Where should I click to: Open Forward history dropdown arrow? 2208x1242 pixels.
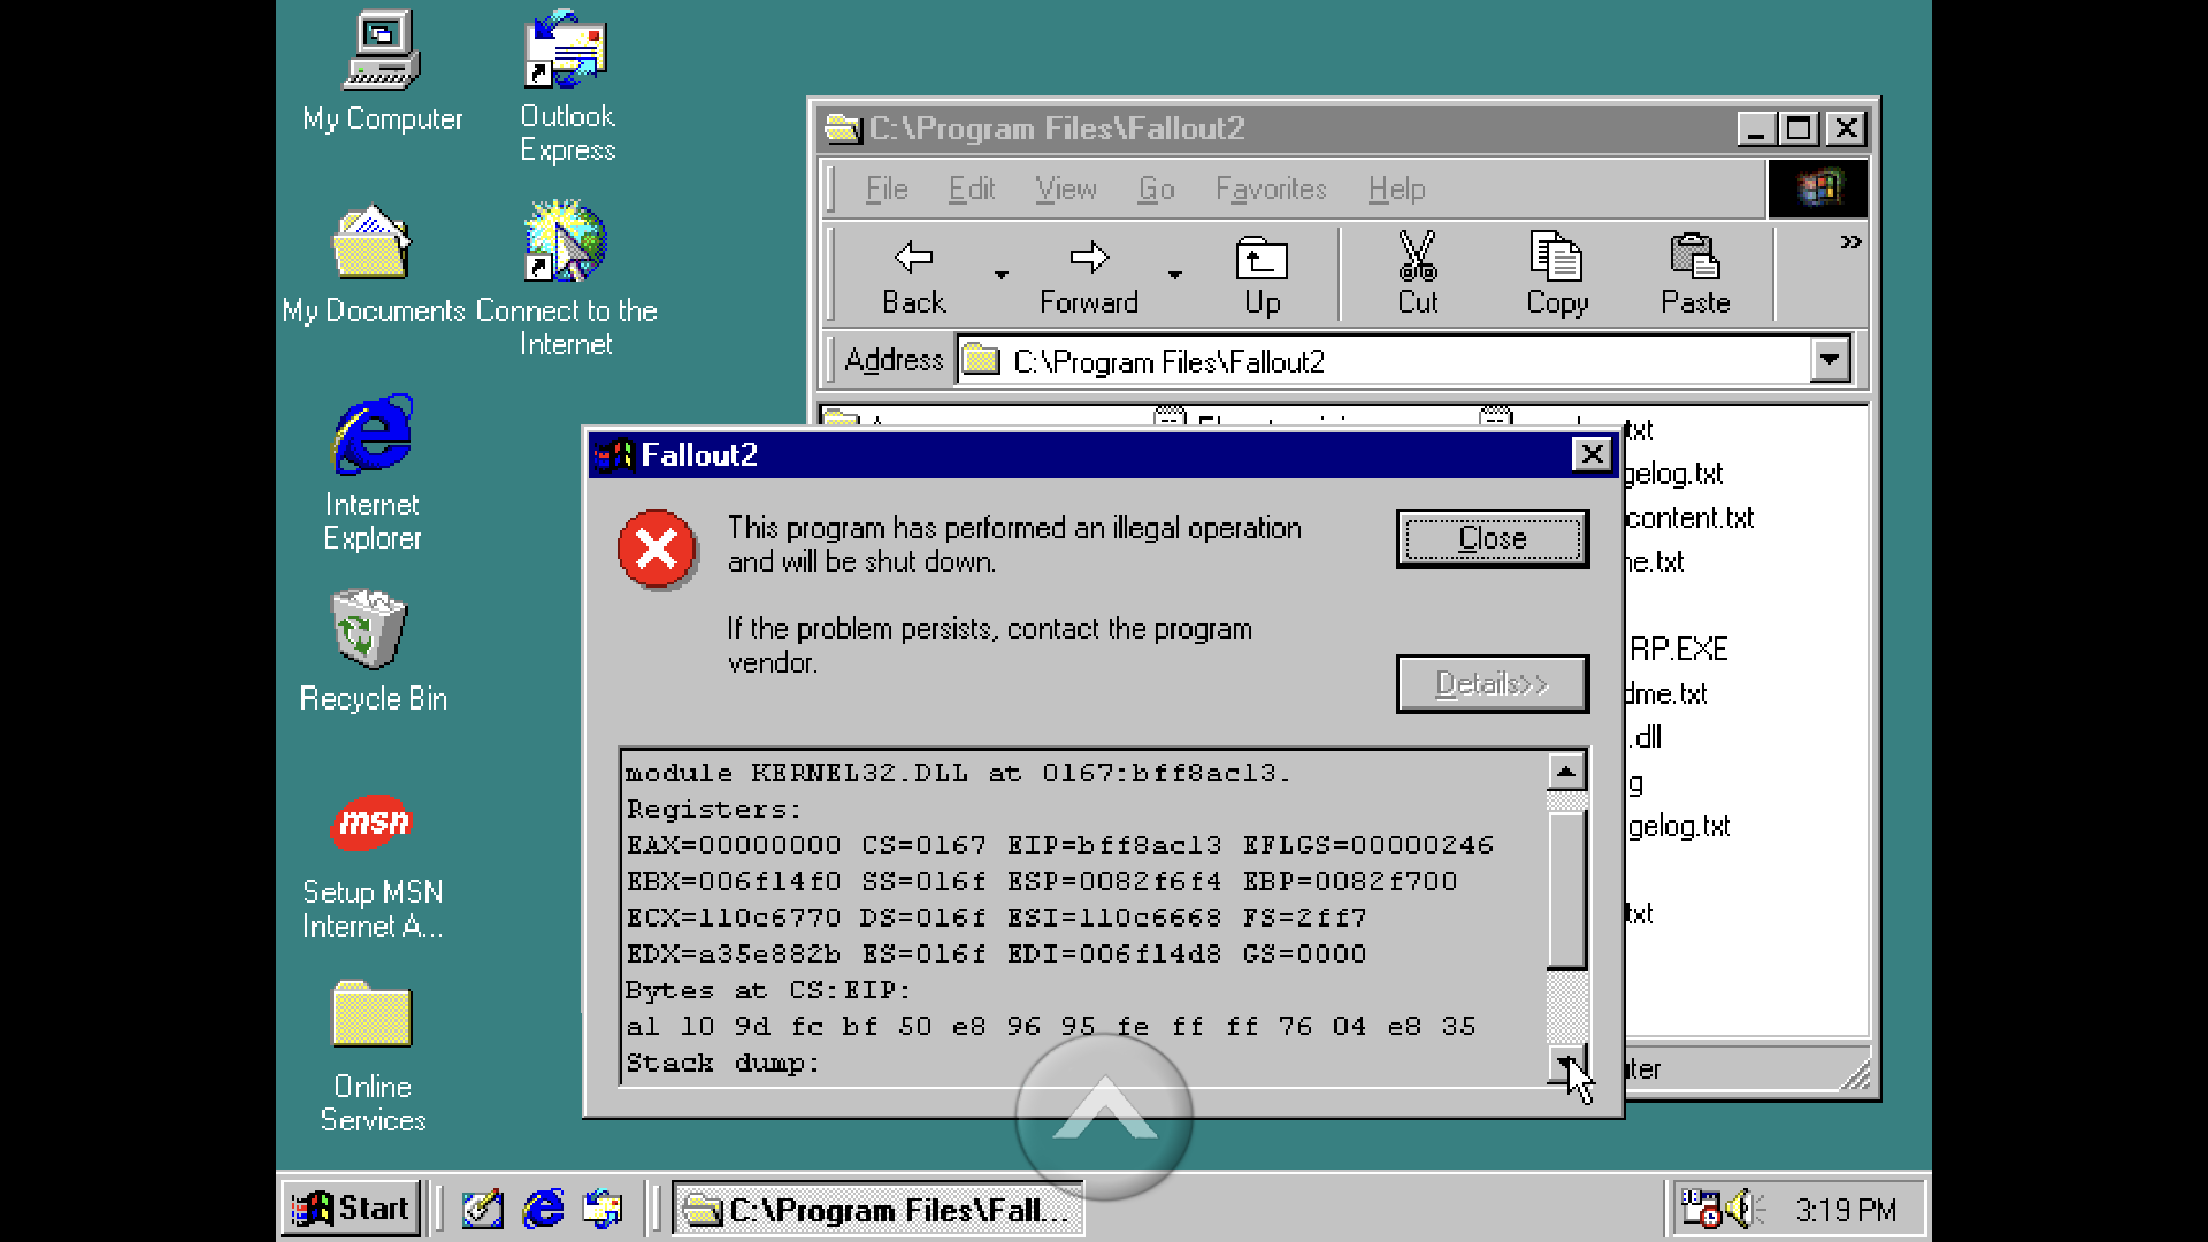[x=1175, y=274]
